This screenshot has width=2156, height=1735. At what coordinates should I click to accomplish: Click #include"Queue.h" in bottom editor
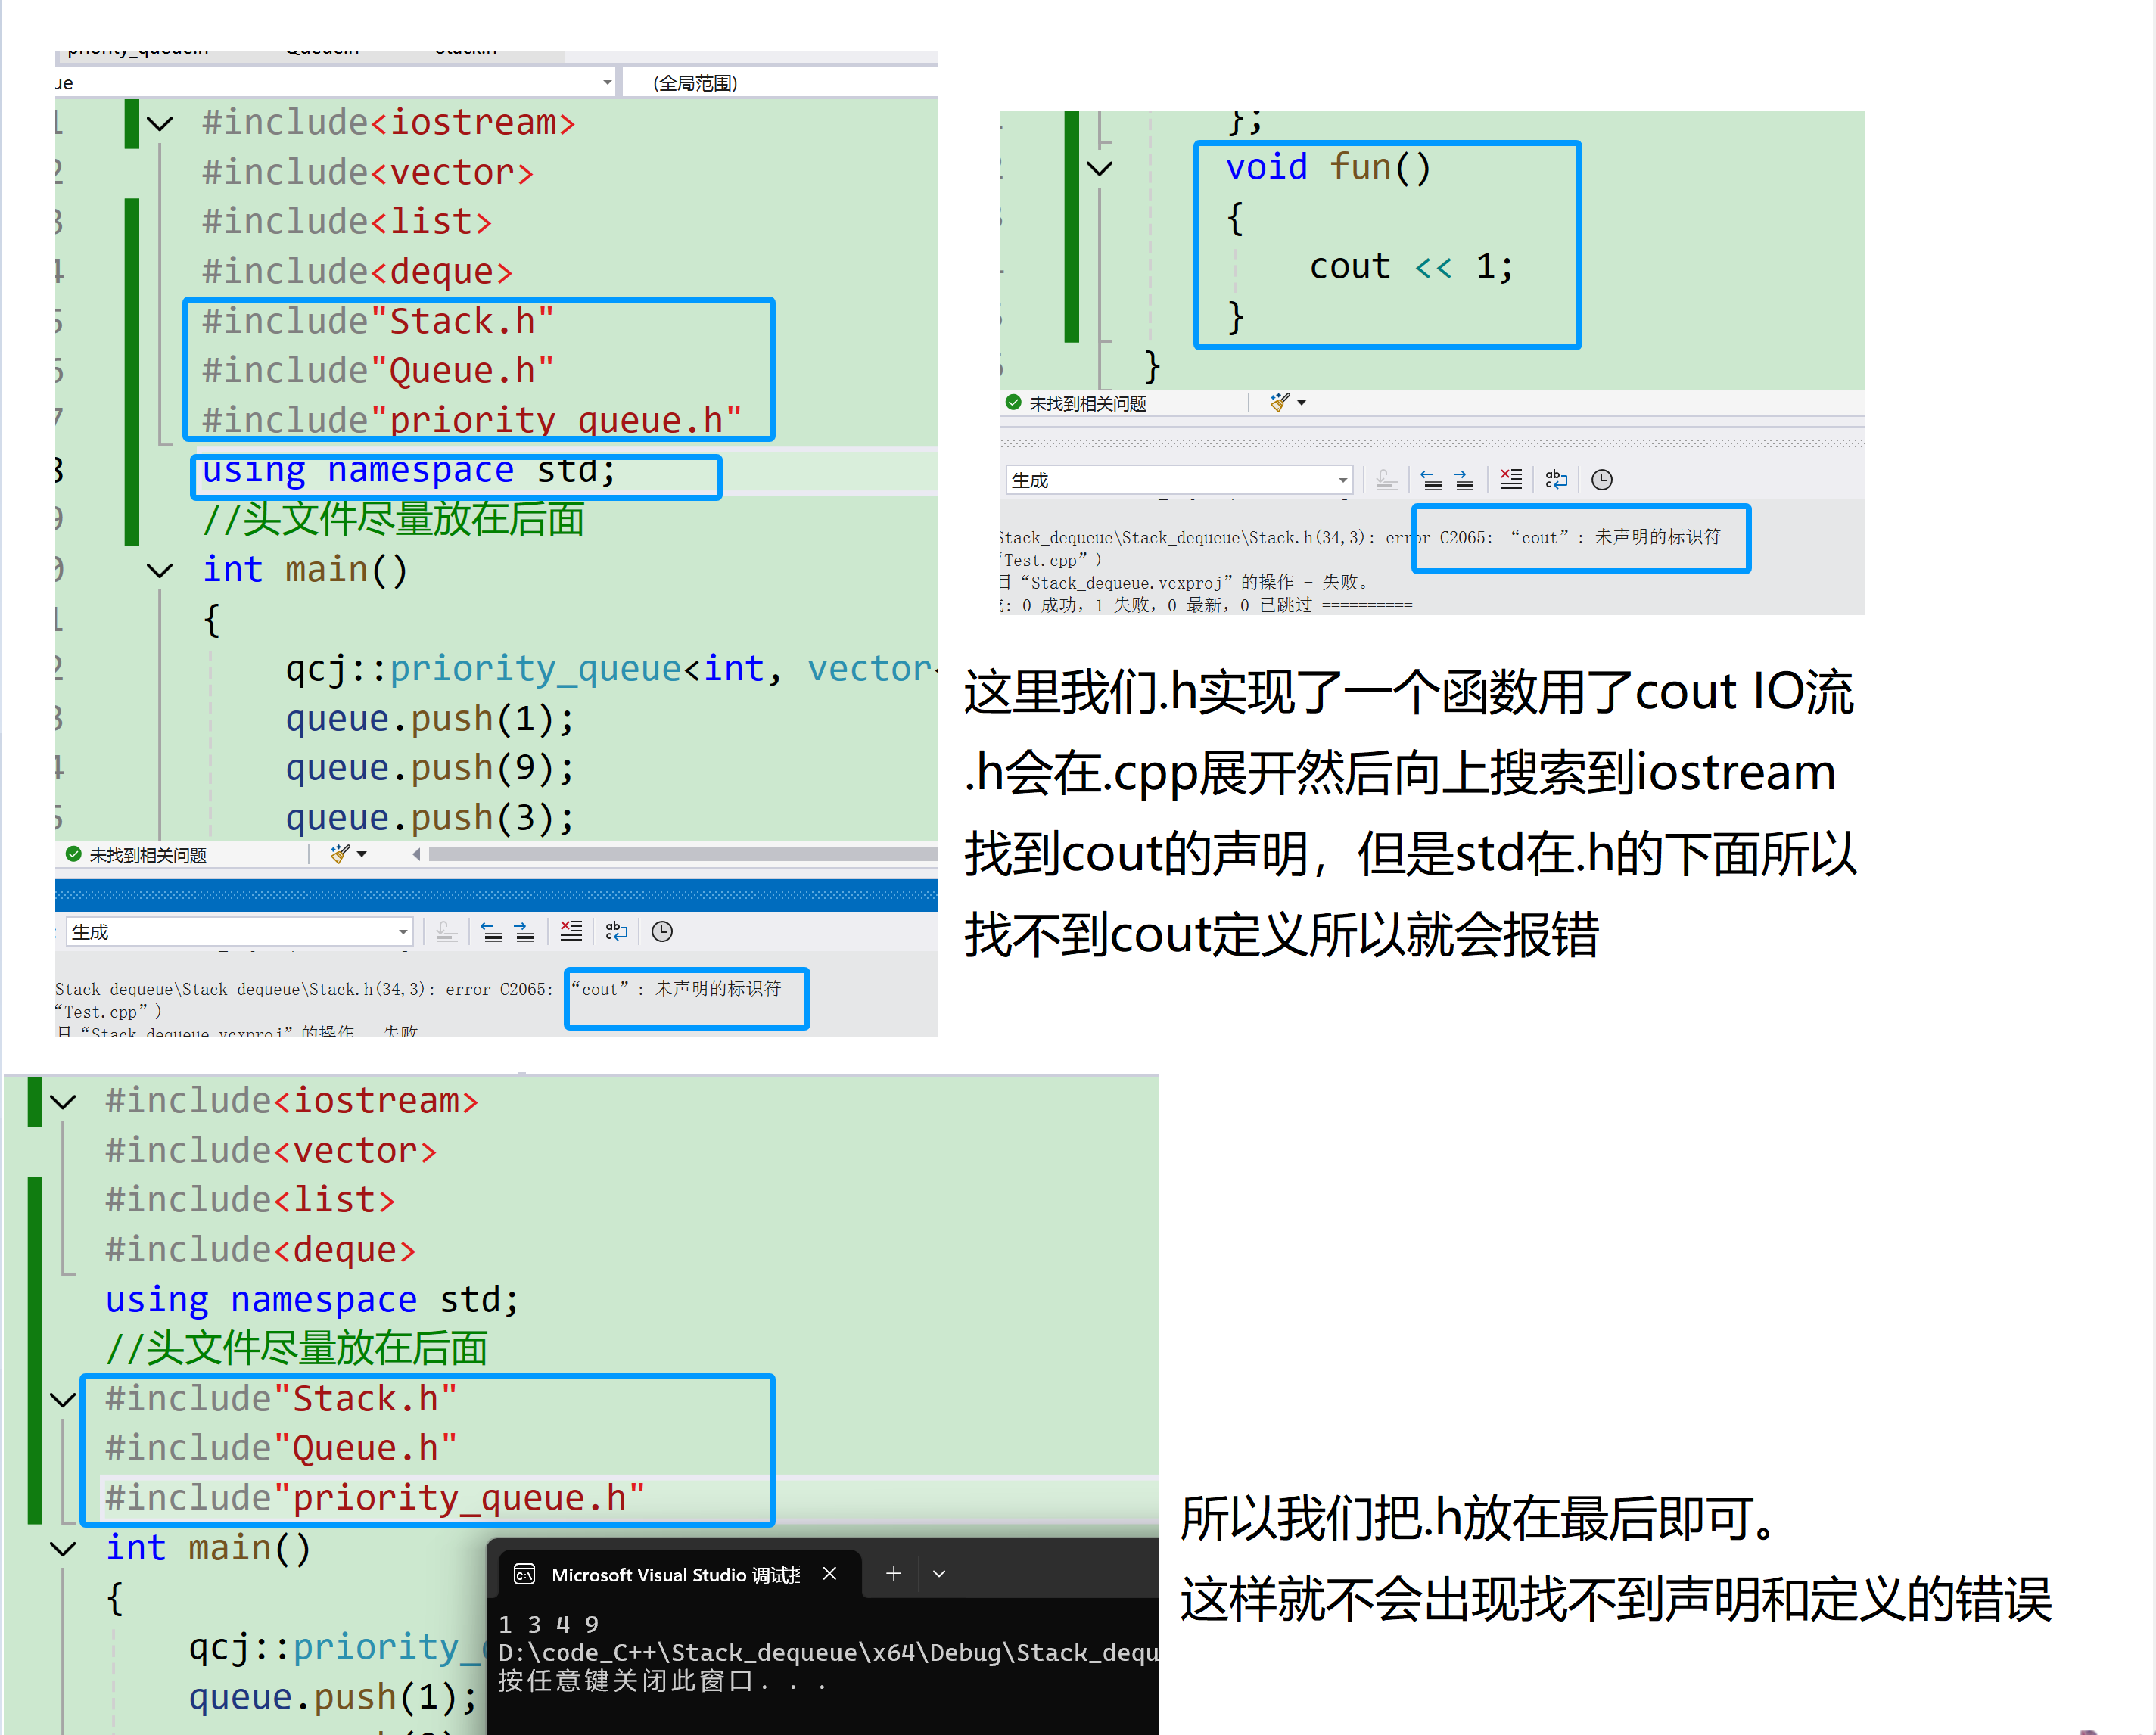281,1448
